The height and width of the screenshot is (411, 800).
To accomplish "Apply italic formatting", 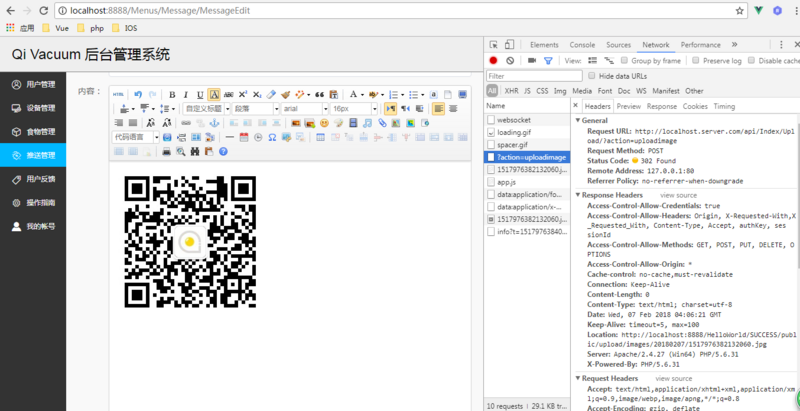I will click(x=186, y=95).
